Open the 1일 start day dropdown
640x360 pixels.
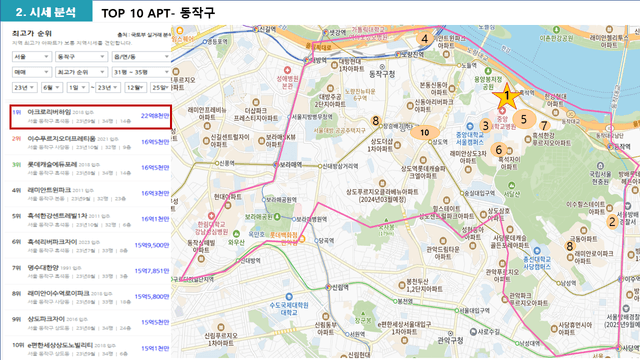point(78,87)
